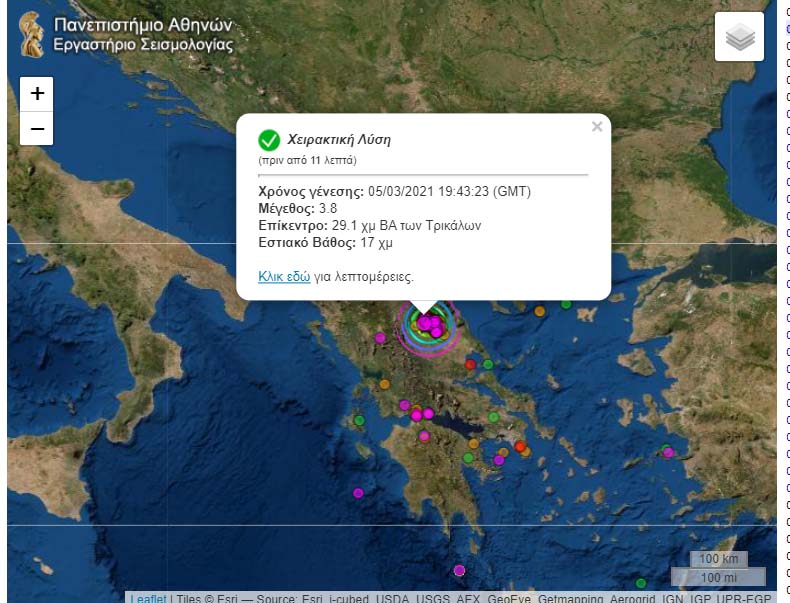Click the green checkmark manual solution icon

(x=269, y=140)
